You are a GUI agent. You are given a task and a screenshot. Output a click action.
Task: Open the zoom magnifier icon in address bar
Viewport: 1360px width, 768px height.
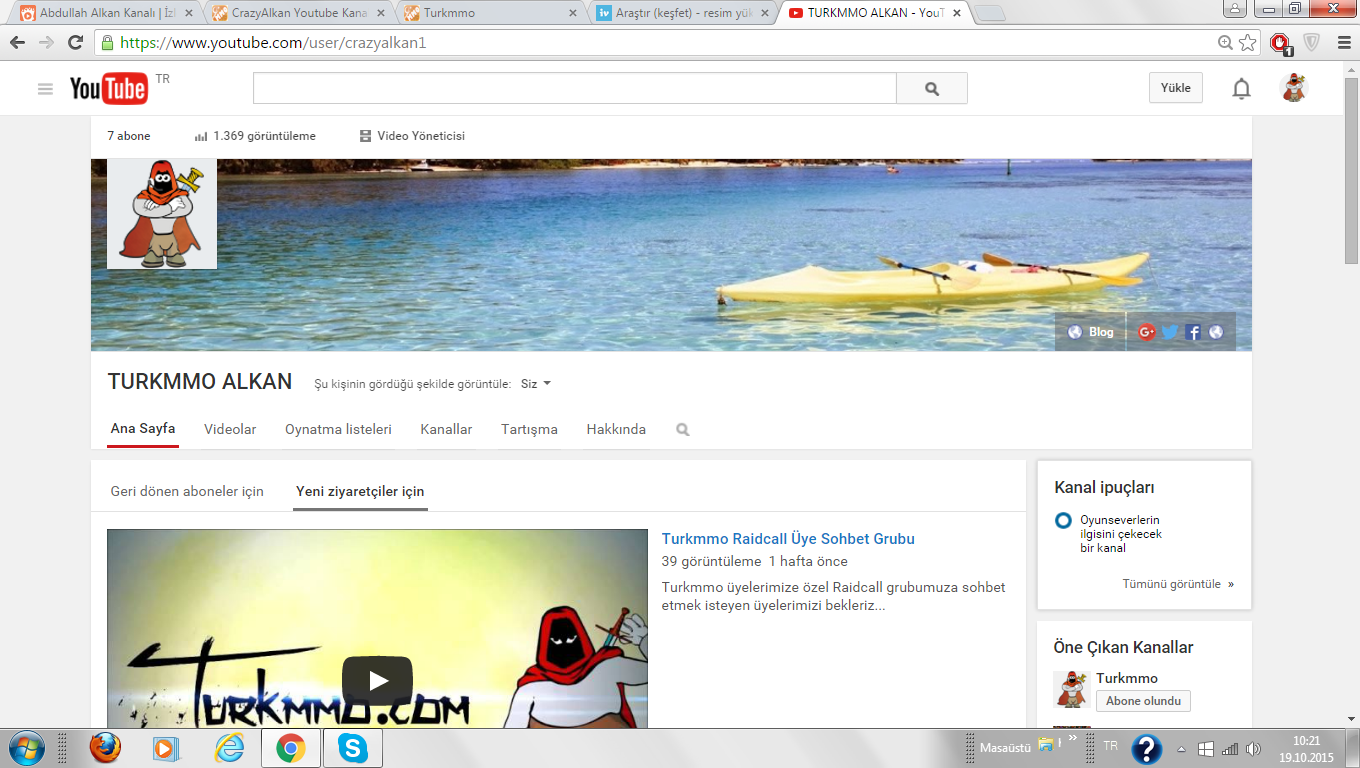pos(1225,43)
